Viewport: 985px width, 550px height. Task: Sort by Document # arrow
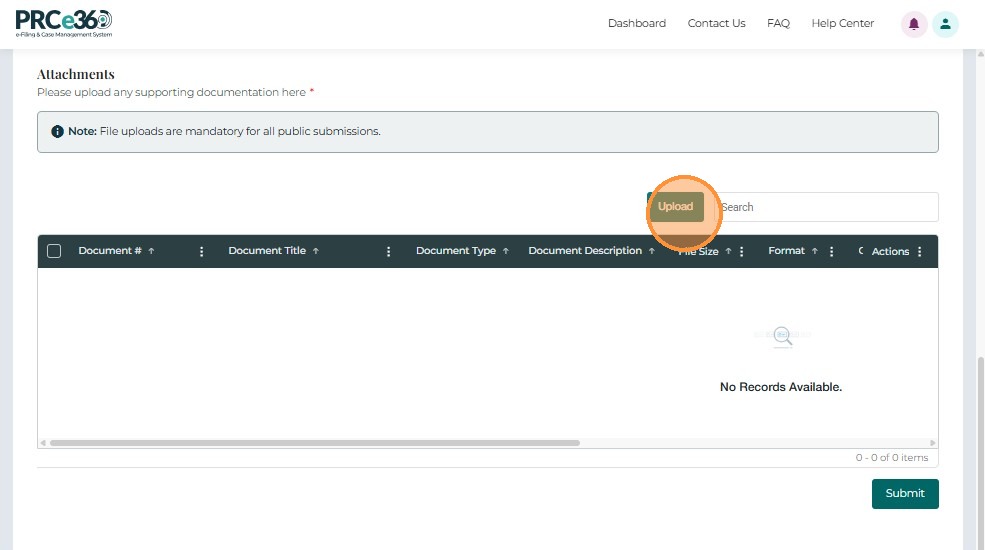(151, 251)
